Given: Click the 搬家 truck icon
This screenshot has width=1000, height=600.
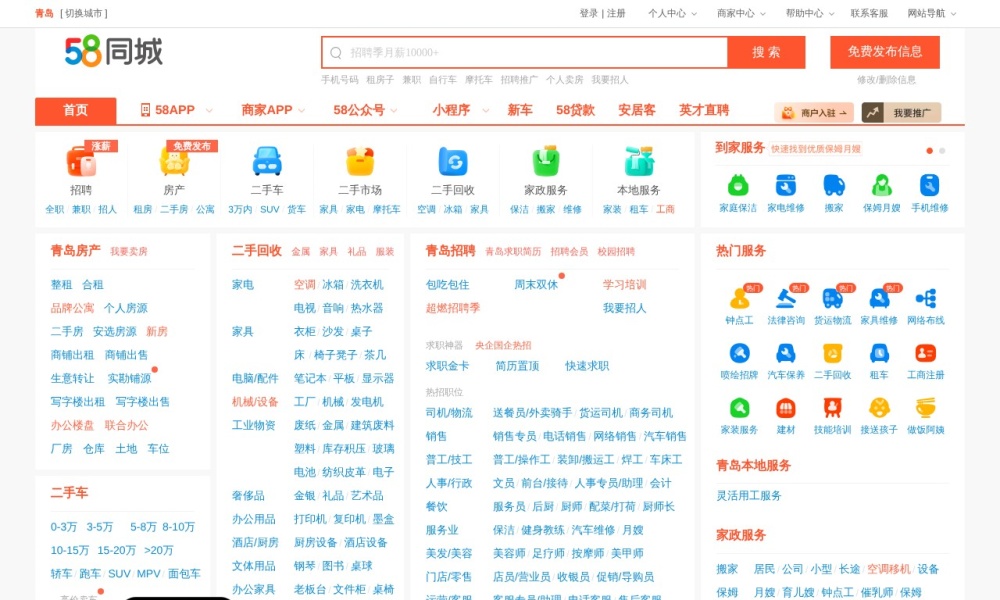Looking at the screenshot, I should (x=834, y=186).
